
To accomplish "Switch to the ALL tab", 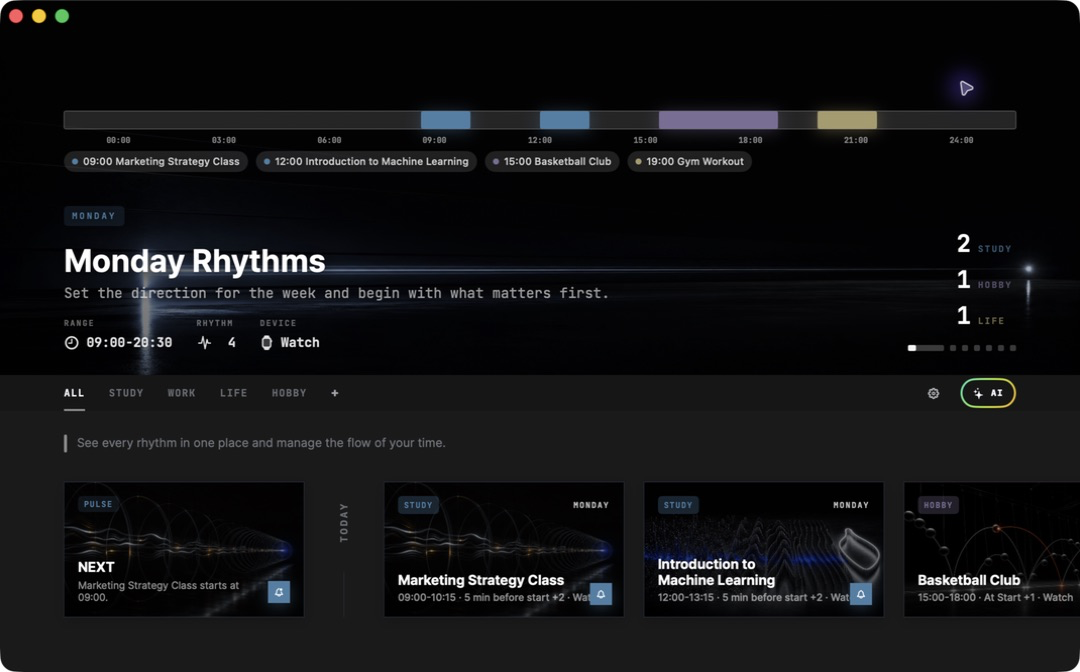I will pos(74,393).
